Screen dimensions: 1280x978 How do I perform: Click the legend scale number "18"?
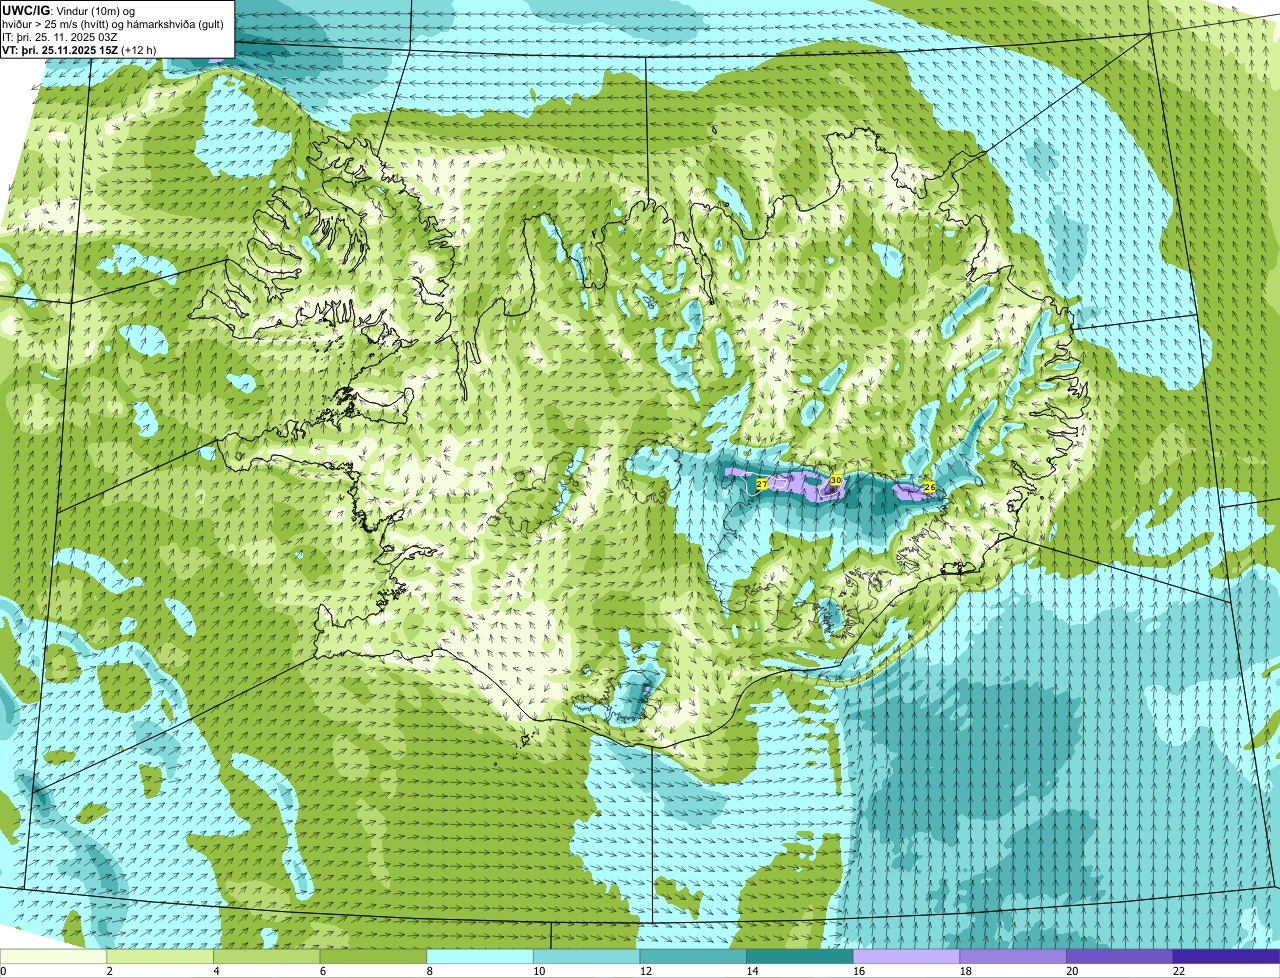(966, 971)
